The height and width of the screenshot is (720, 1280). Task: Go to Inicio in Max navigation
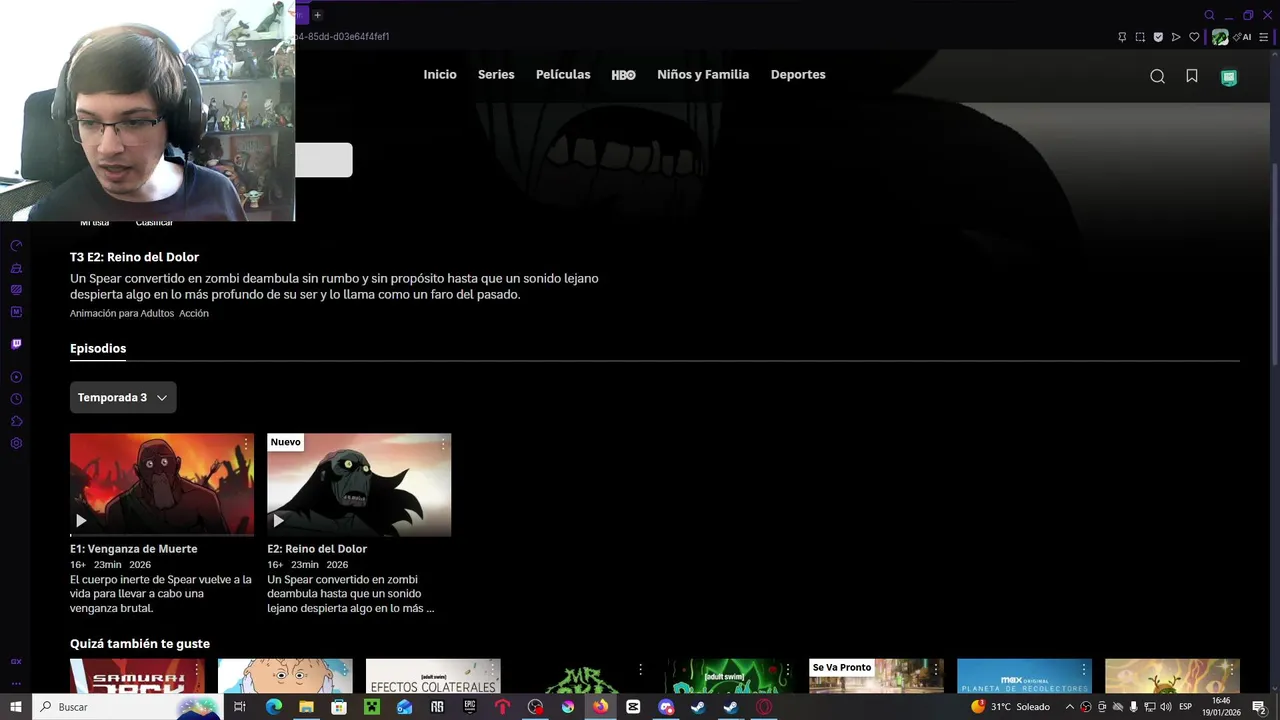(x=440, y=75)
